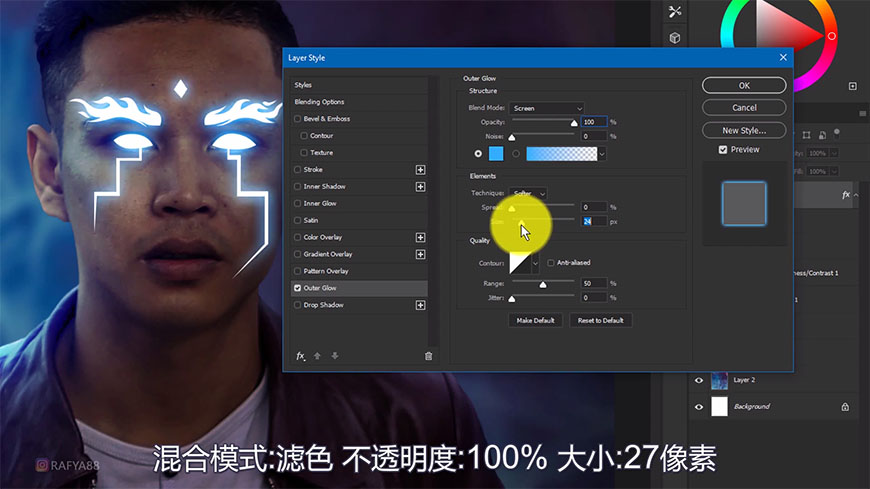870x489 pixels.
Task: Expand the gradient picker dropdown arrow
Action: (x=604, y=153)
